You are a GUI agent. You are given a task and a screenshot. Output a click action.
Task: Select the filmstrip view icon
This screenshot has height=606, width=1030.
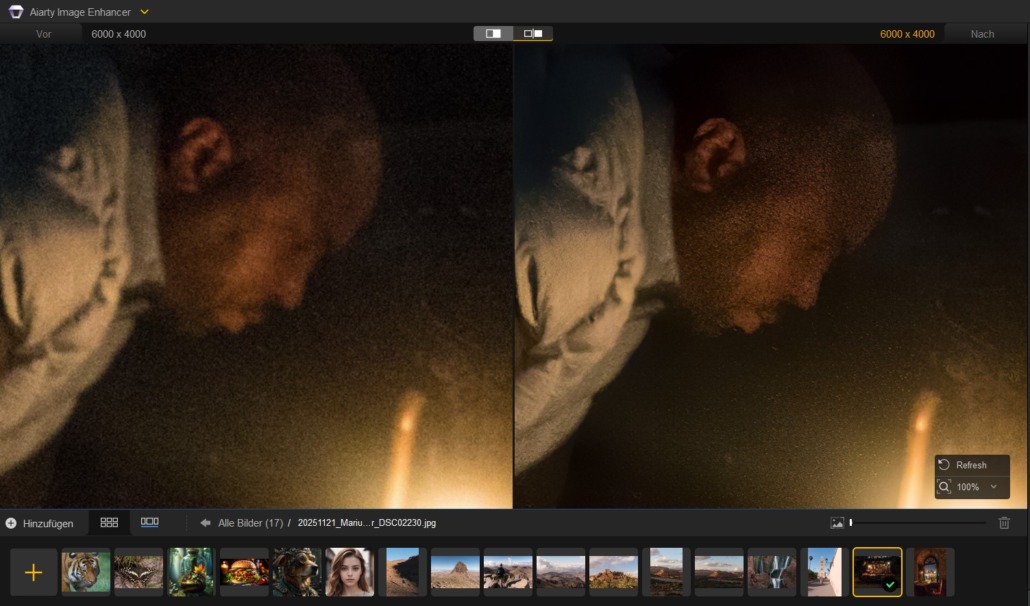[x=150, y=522]
